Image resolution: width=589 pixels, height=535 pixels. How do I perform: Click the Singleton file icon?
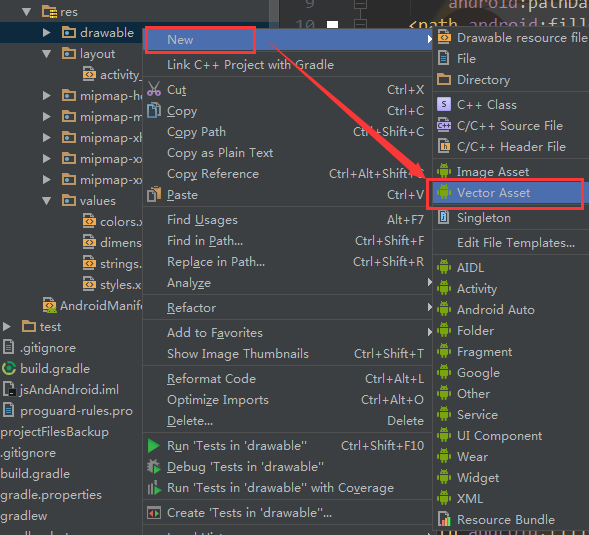[x=444, y=218]
